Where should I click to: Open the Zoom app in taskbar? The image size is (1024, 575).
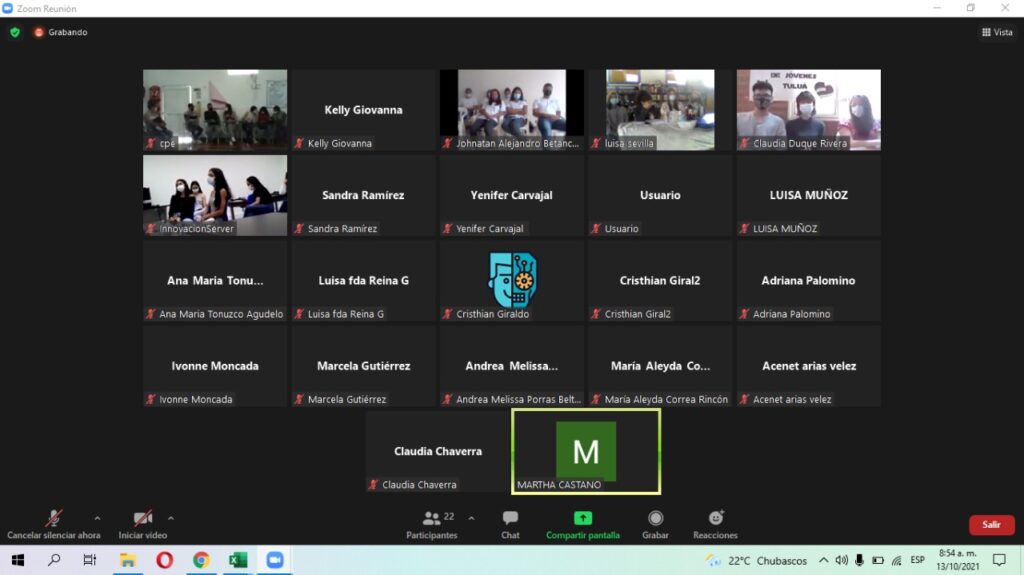coord(274,560)
